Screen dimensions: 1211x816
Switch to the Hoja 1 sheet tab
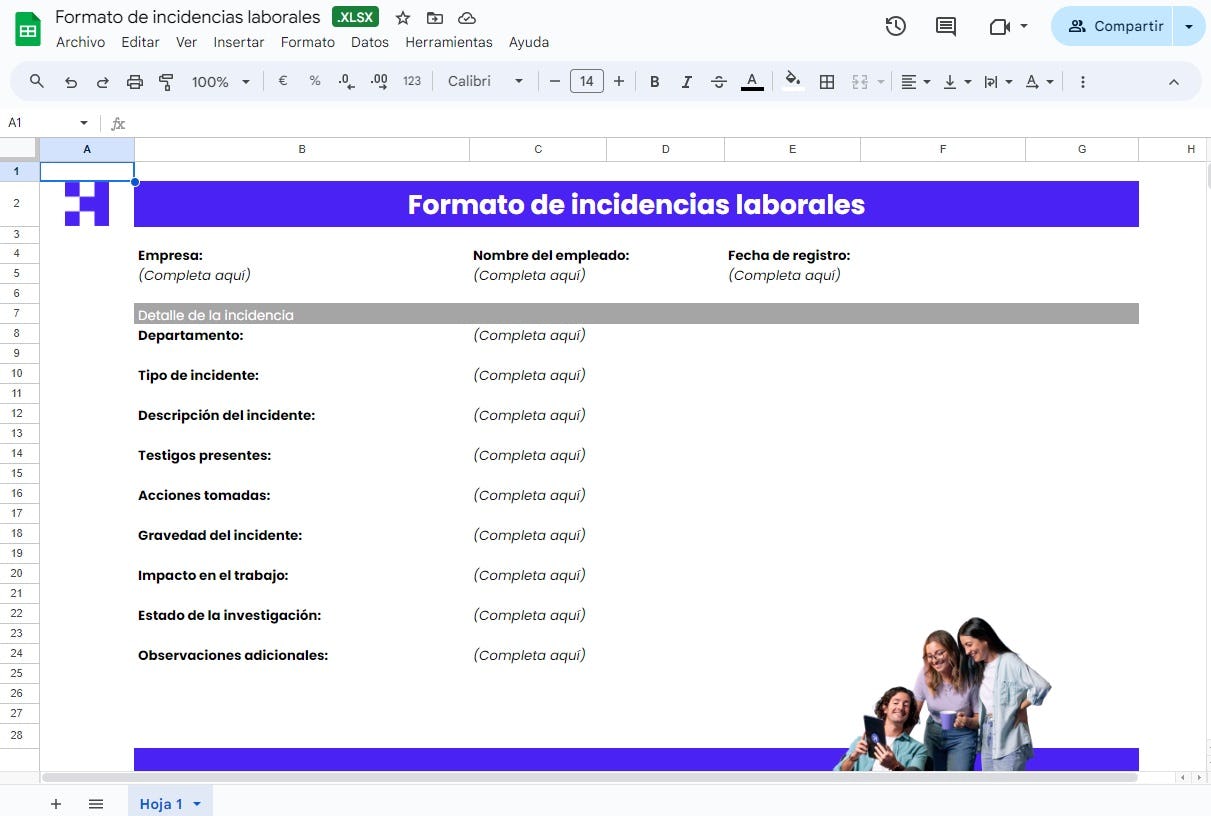click(163, 803)
